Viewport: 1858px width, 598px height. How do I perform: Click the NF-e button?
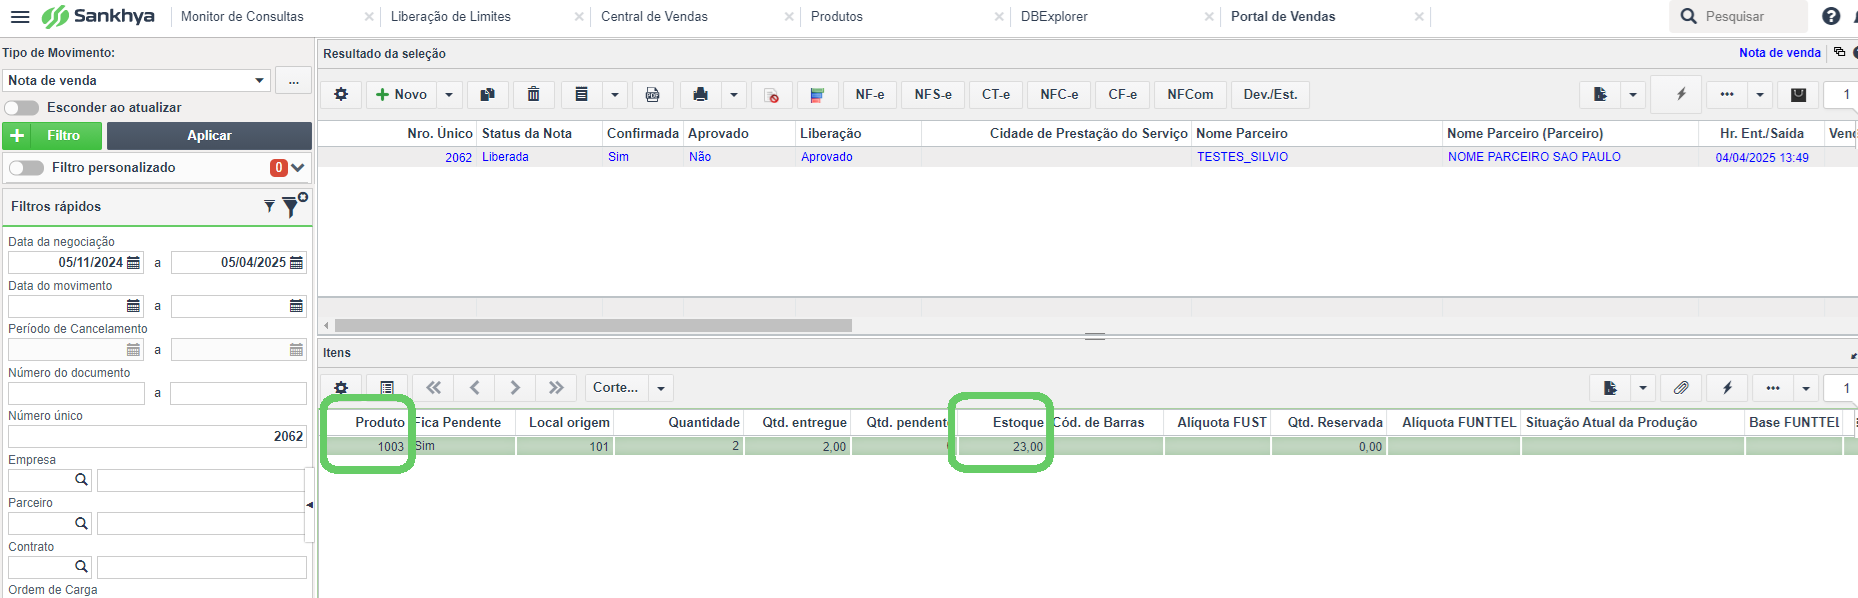pyautogui.click(x=869, y=94)
